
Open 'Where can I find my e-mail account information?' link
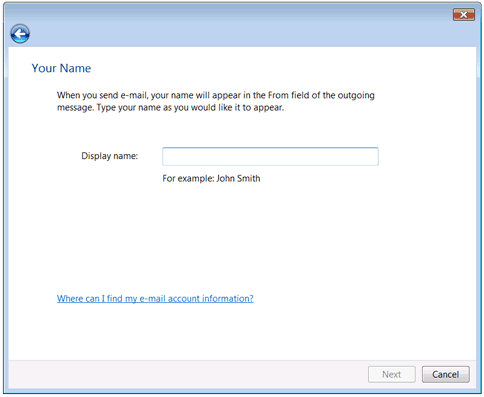pyautogui.click(x=155, y=298)
